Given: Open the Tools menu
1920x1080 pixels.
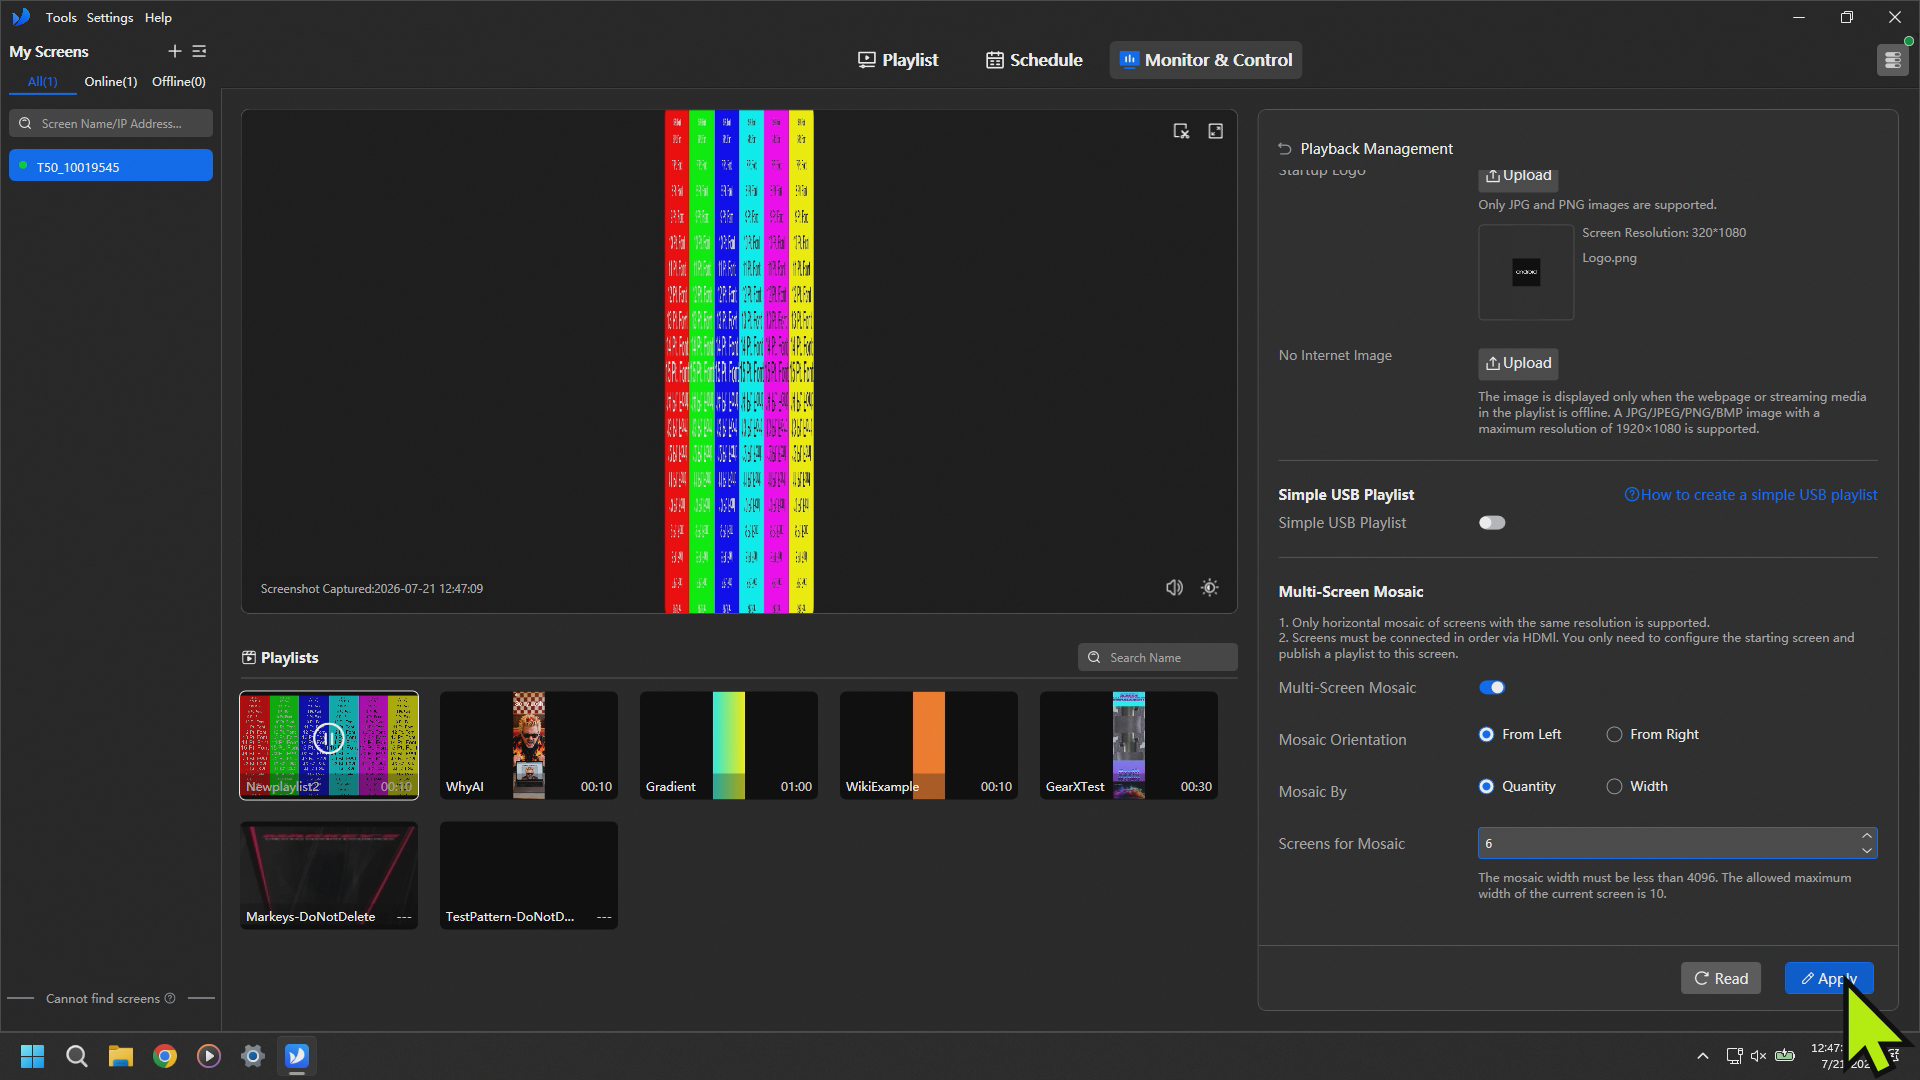Looking at the screenshot, I should coord(61,17).
